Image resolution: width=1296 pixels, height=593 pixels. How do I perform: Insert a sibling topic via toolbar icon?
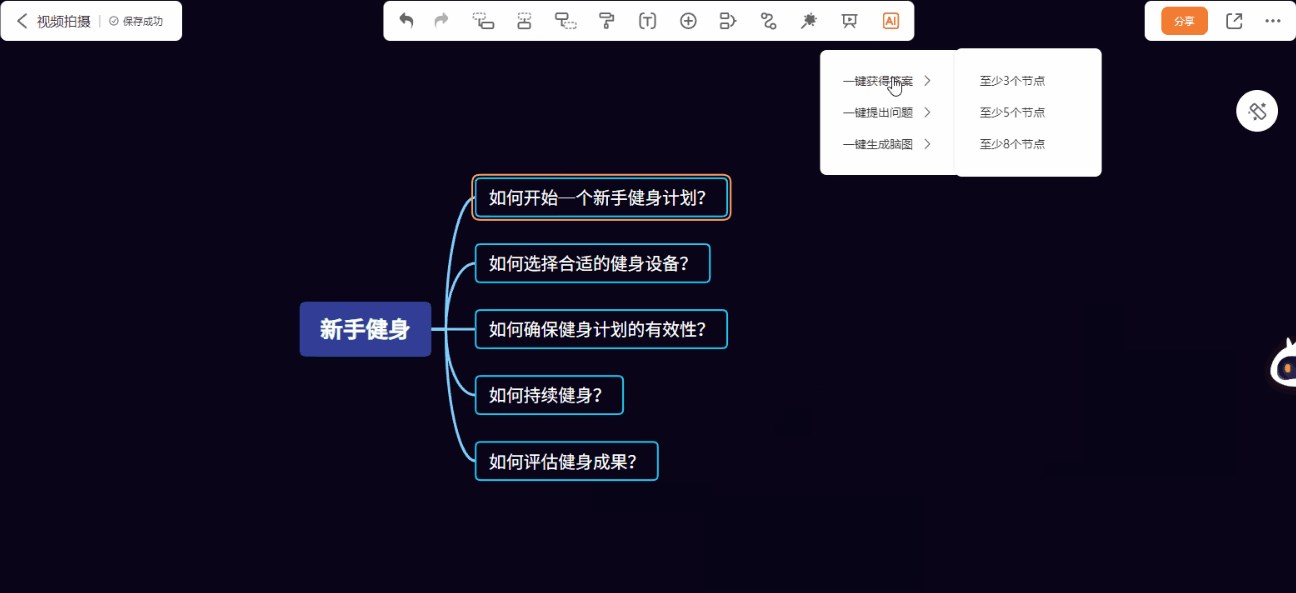click(524, 21)
